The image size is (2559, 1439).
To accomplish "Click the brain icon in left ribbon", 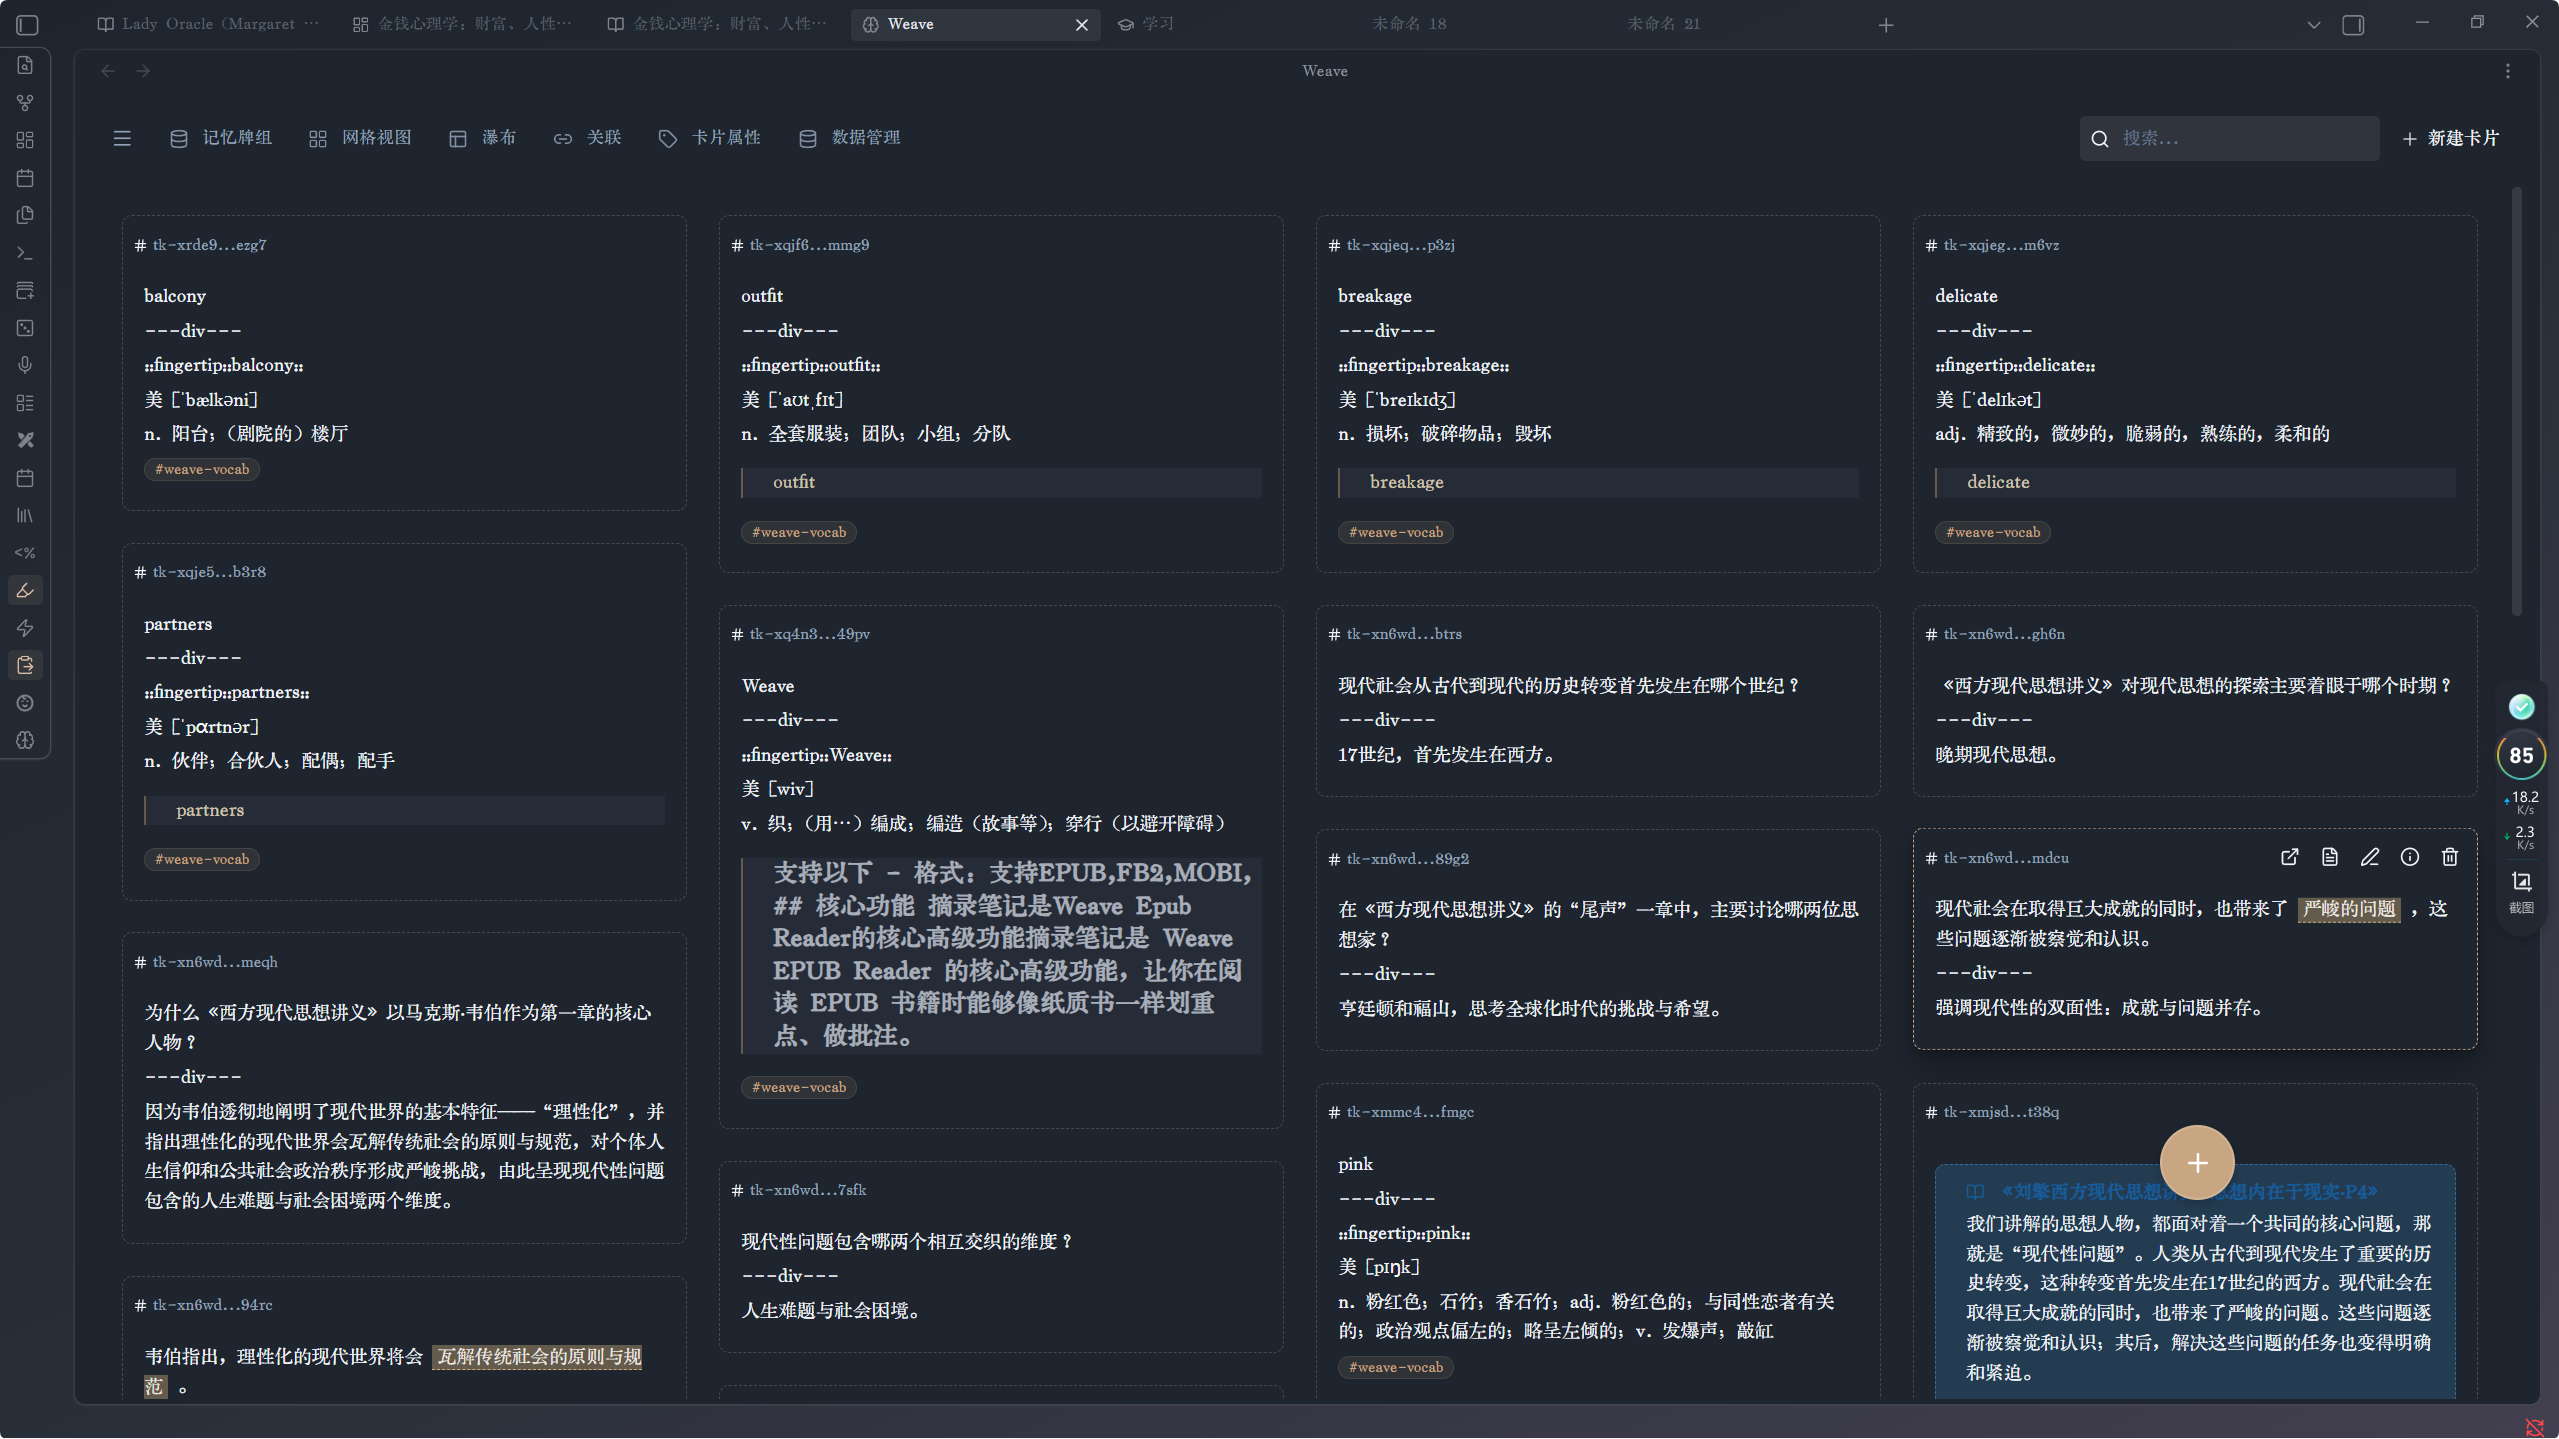I will (x=25, y=740).
